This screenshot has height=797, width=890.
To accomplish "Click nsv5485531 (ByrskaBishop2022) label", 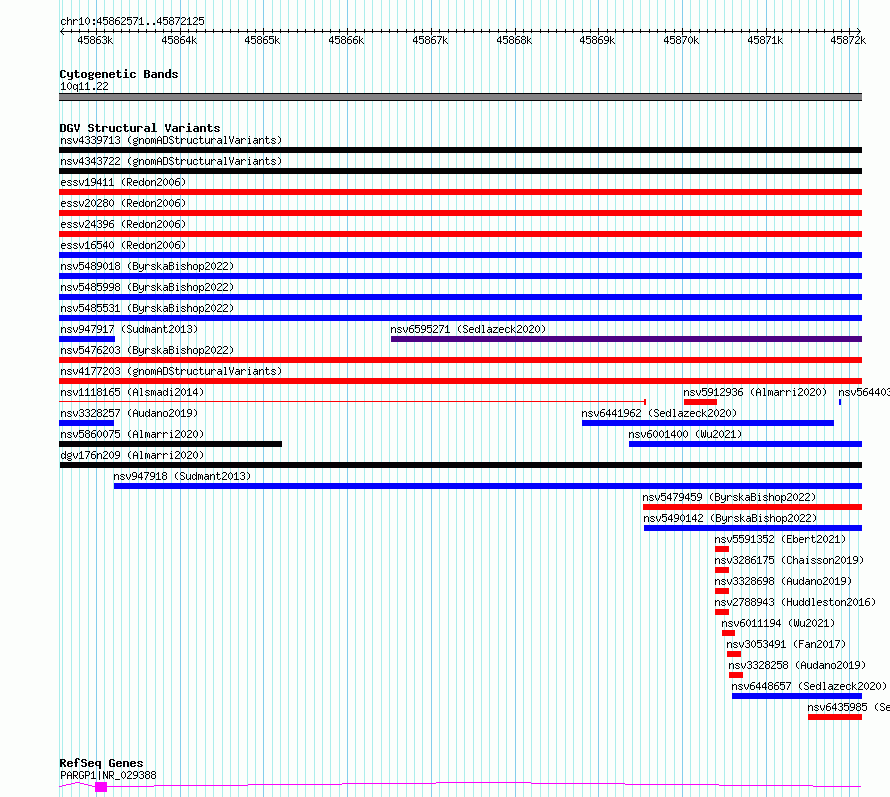I will (147, 308).
